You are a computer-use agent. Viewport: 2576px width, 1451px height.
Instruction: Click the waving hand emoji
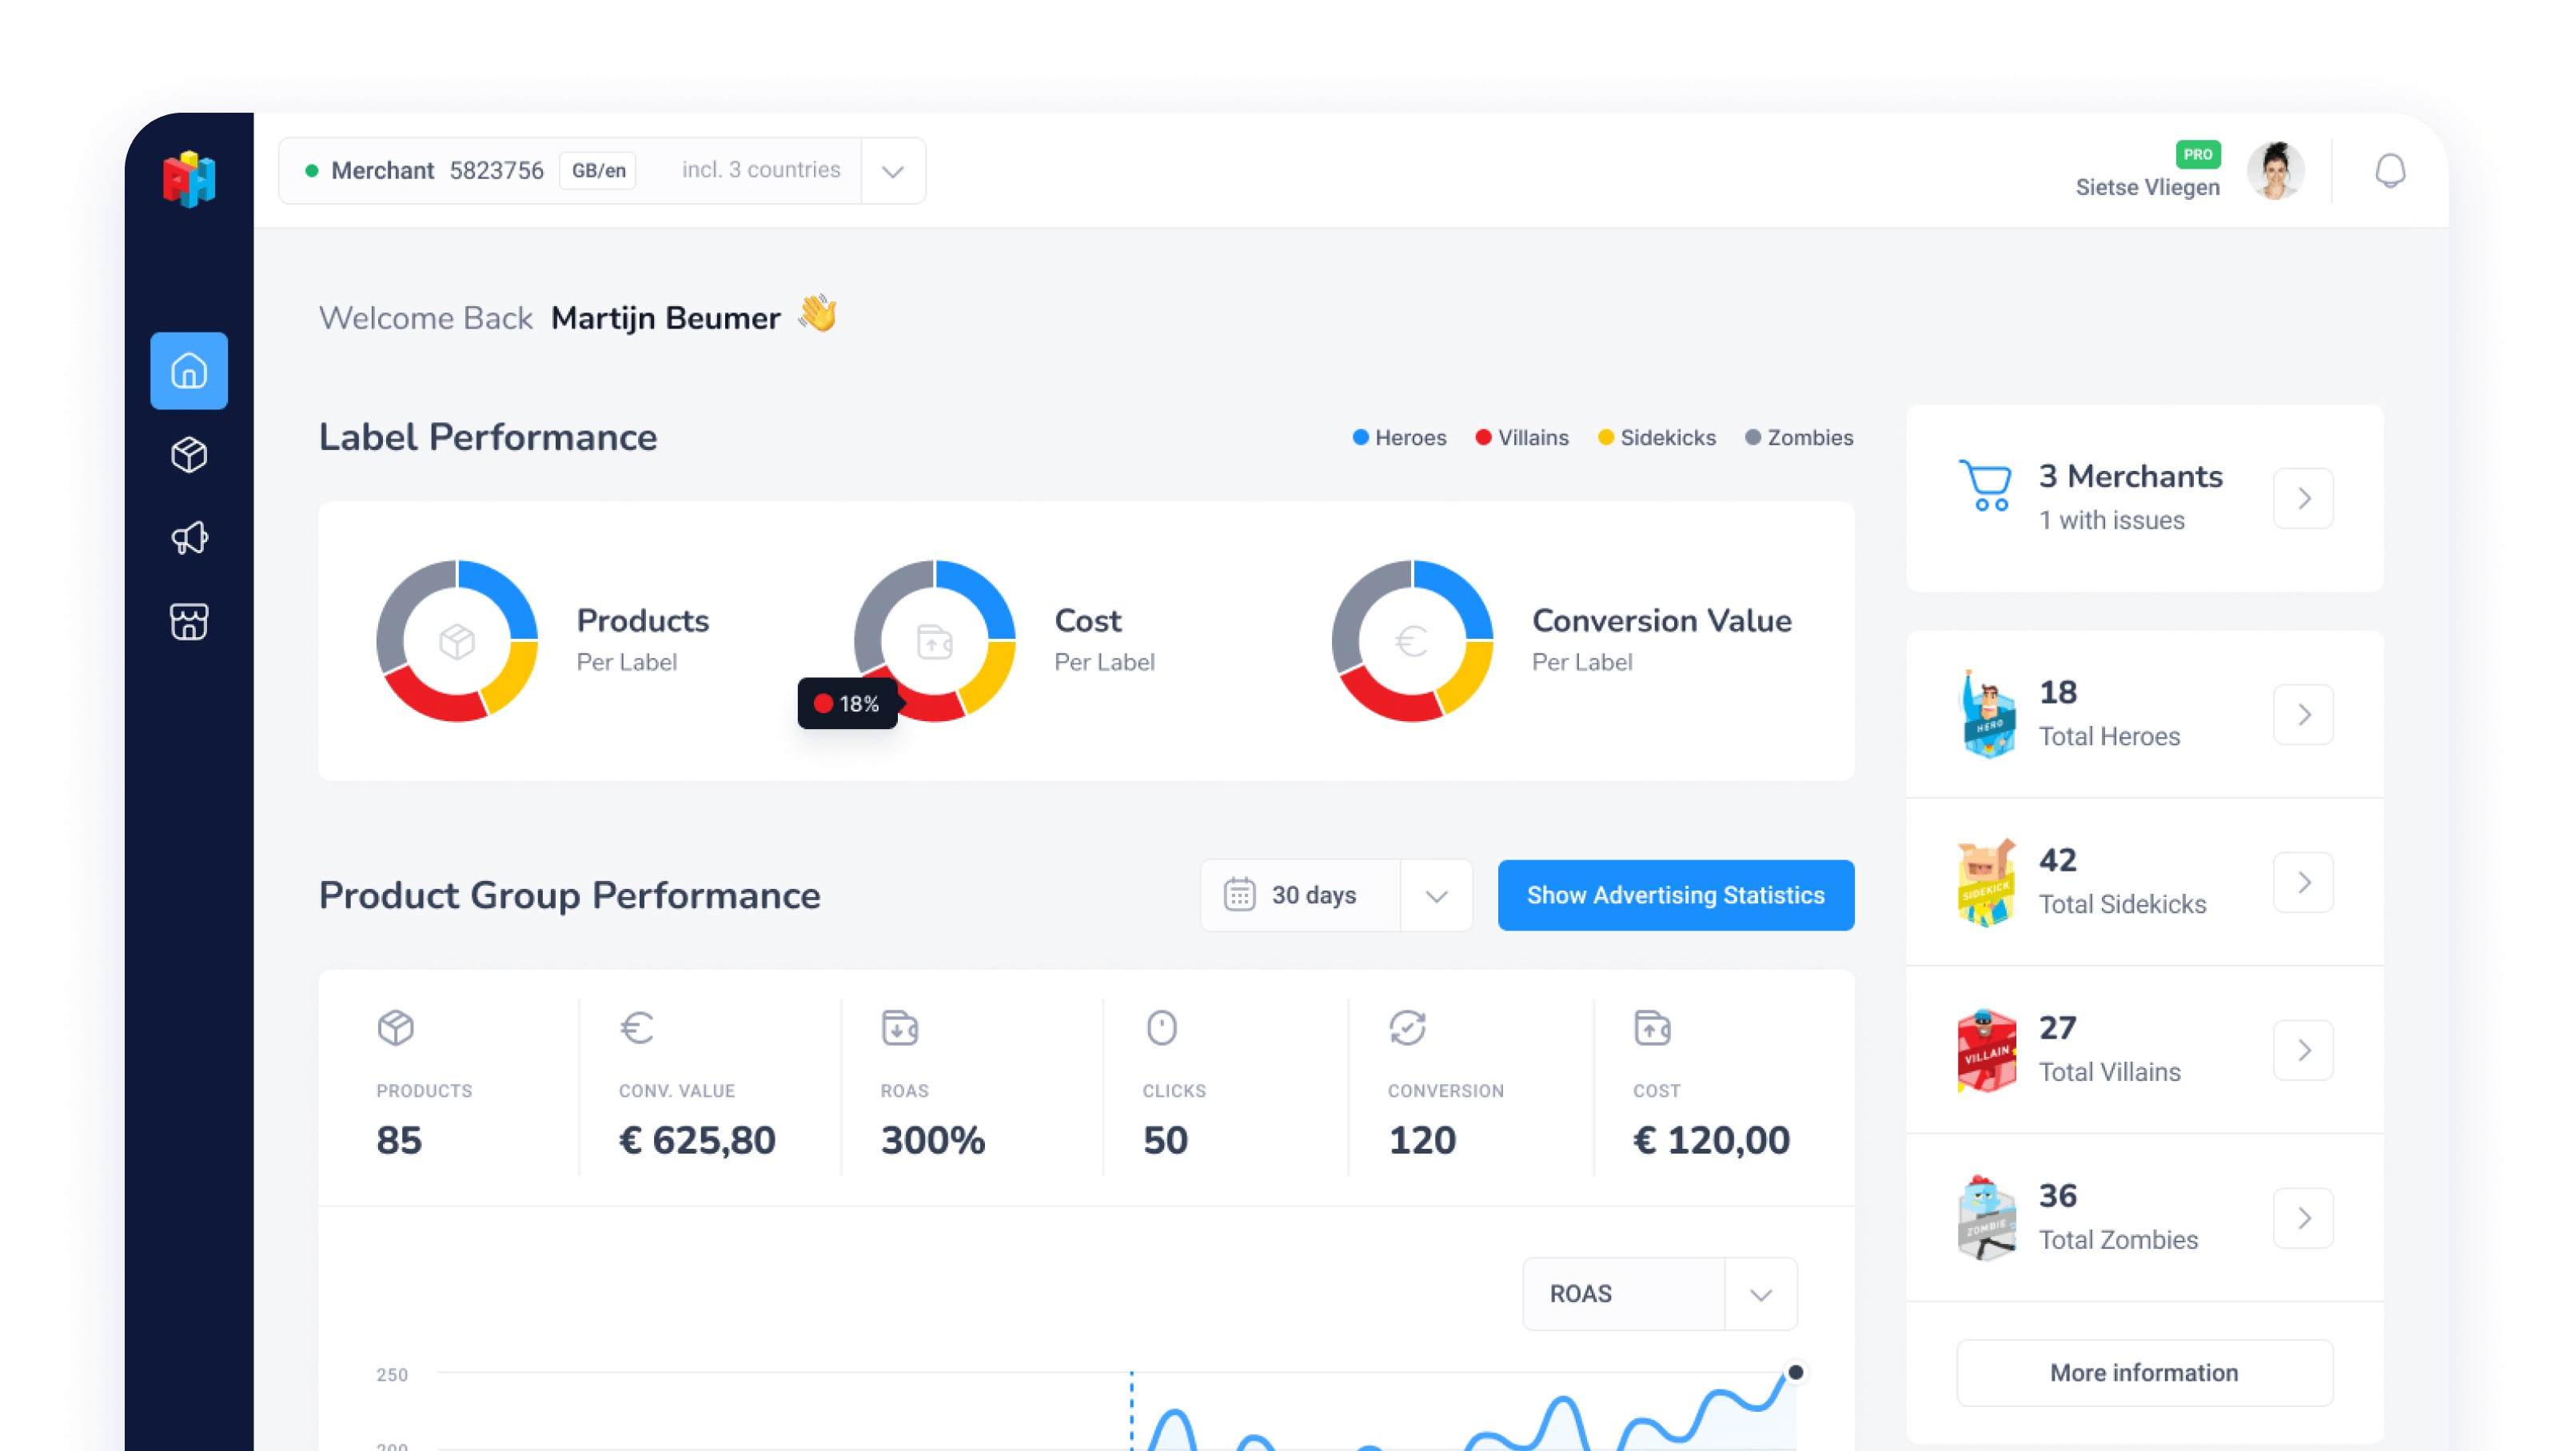pos(817,314)
